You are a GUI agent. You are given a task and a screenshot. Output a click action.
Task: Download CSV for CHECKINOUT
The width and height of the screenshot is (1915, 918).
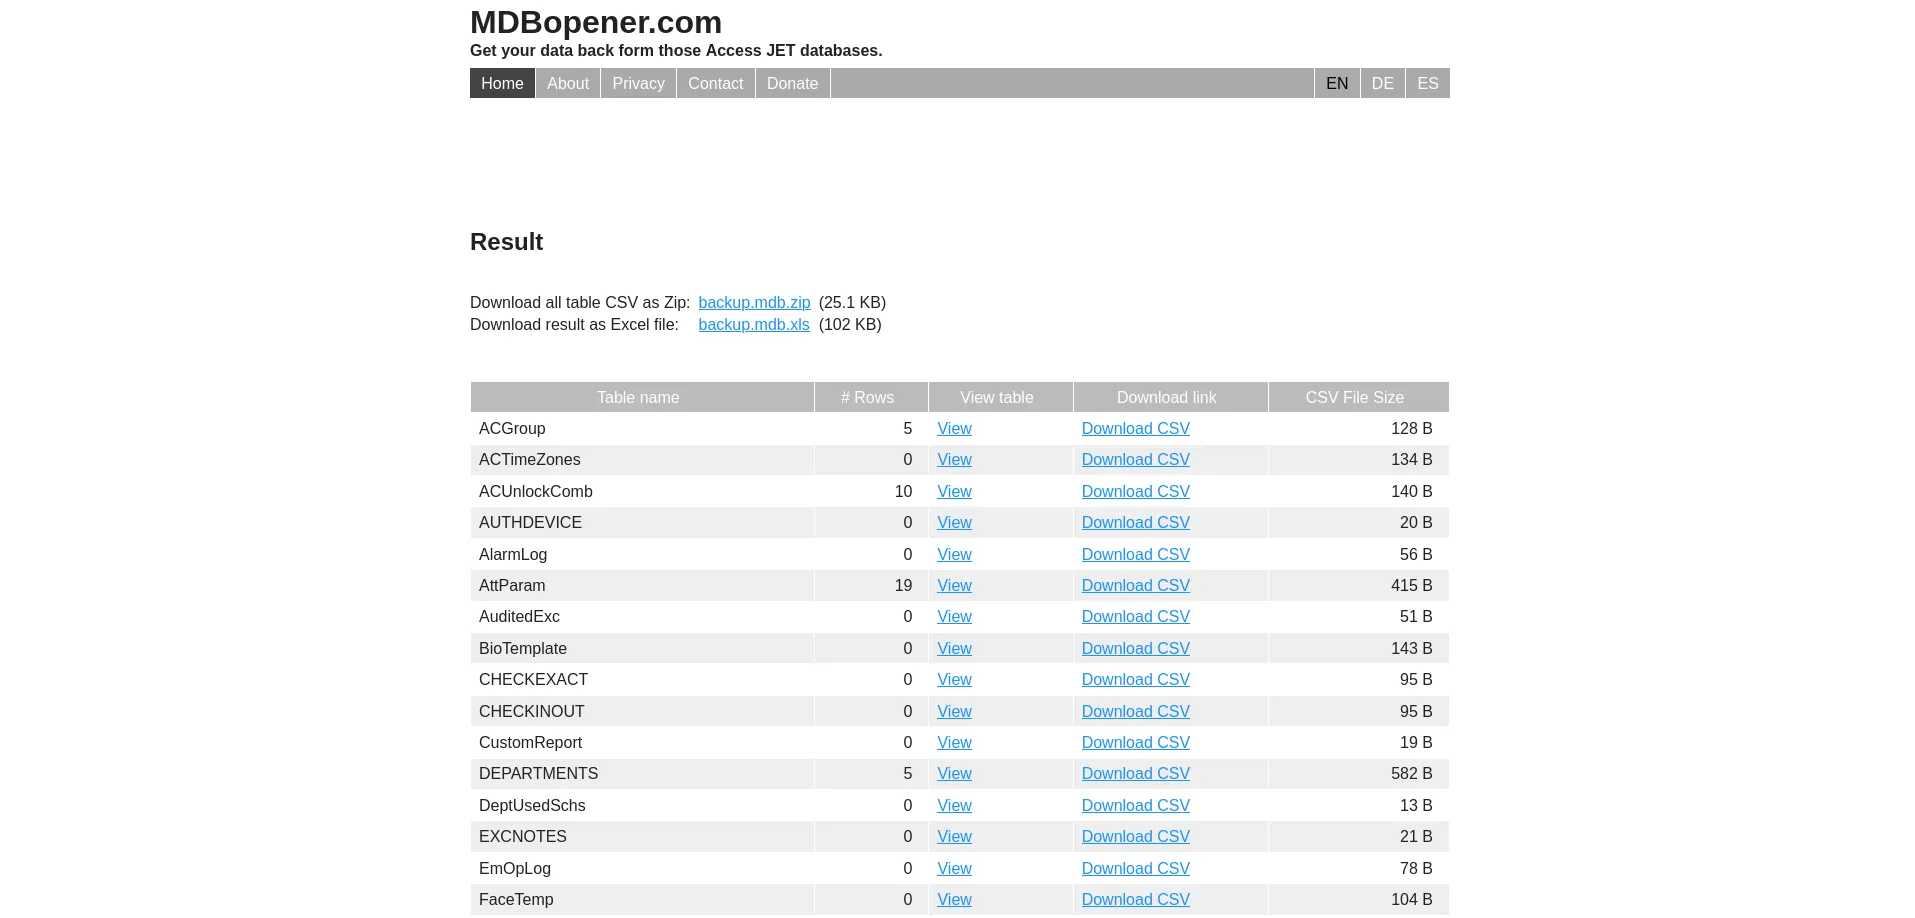point(1136,711)
